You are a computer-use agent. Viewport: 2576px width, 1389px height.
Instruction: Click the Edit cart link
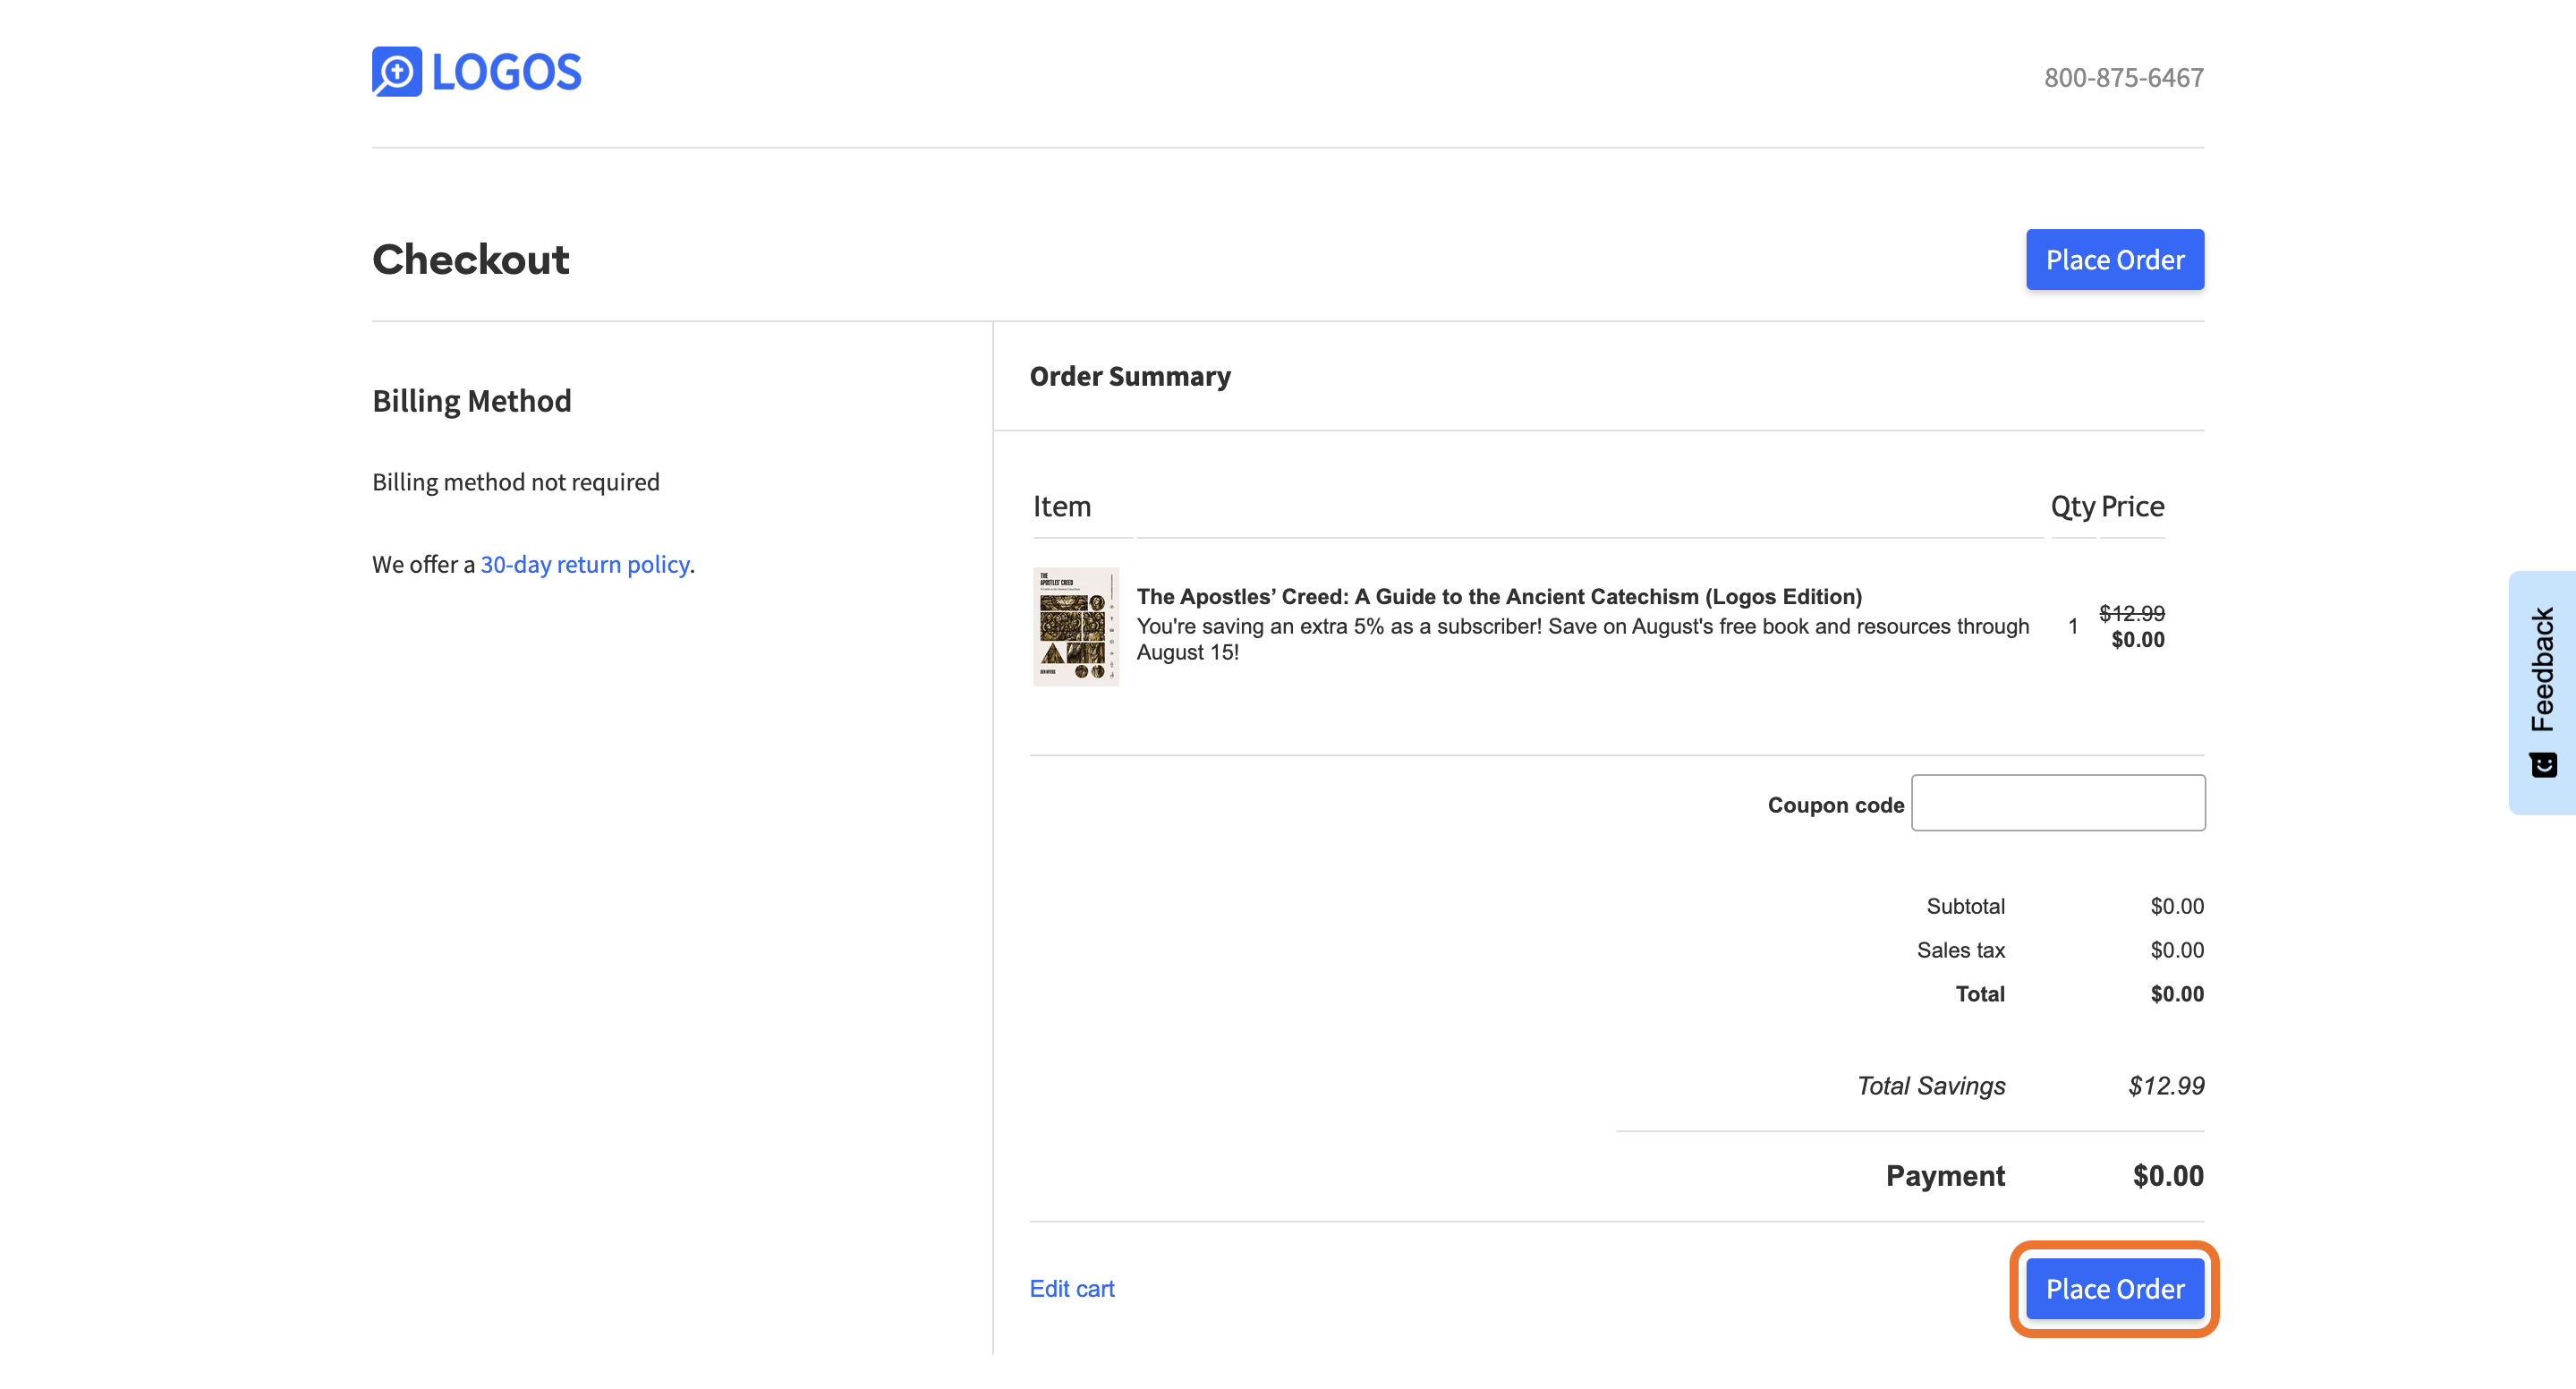pos(1072,1289)
